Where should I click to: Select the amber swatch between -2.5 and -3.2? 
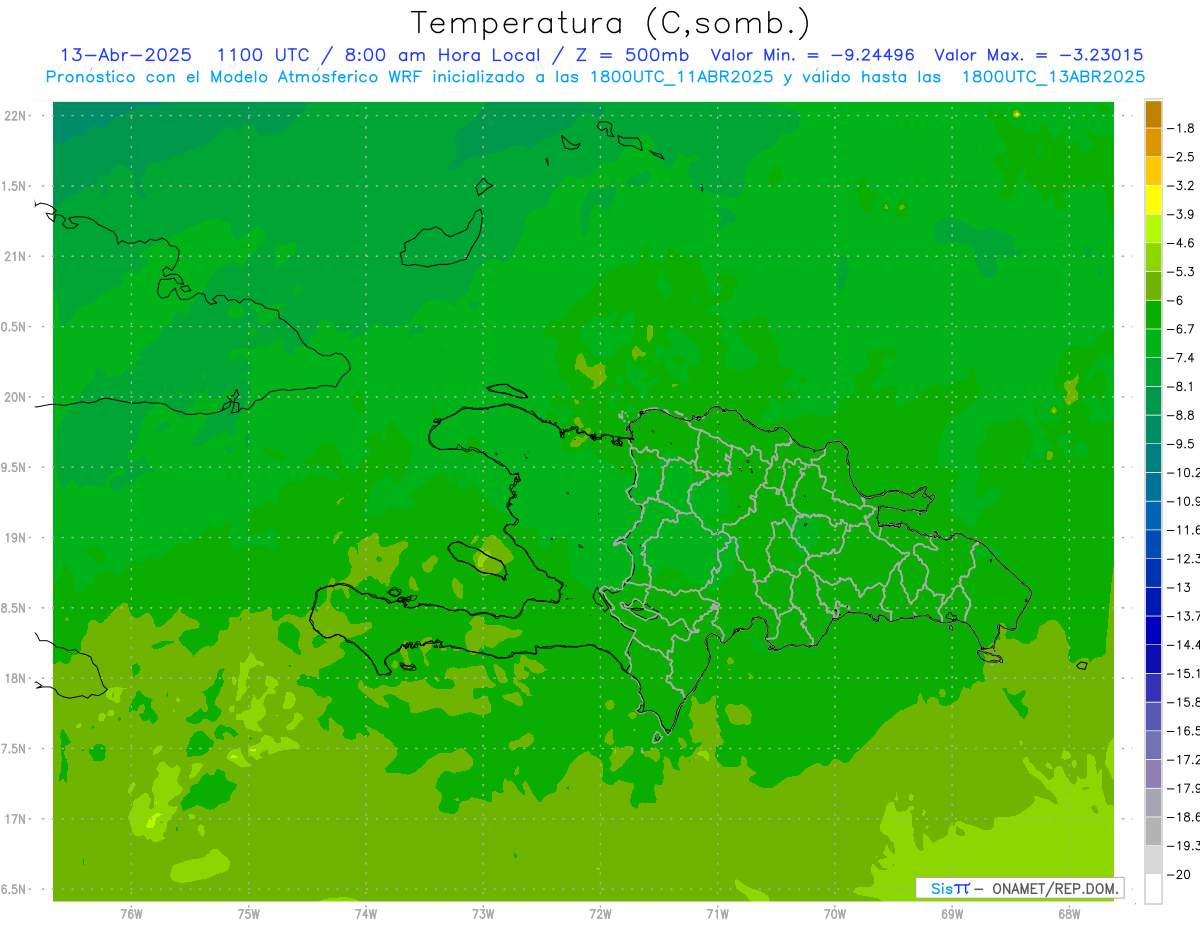click(1153, 171)
